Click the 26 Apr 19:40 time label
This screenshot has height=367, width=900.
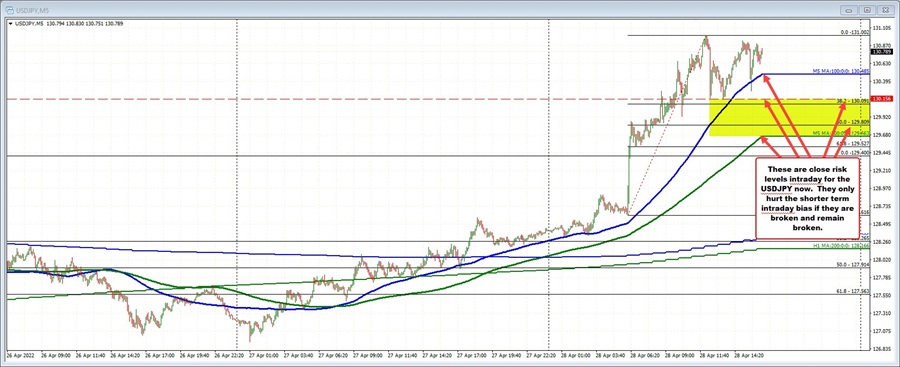pyautogui.click(x=195, y=356)
